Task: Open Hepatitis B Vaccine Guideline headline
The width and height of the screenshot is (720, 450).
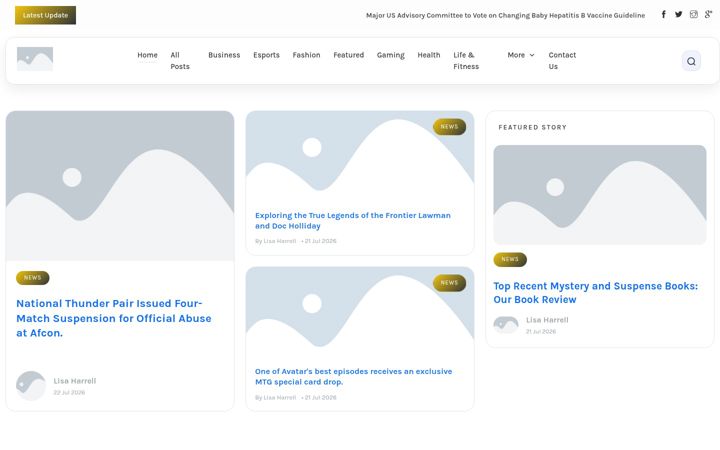Action: click(x=506, y=15)
